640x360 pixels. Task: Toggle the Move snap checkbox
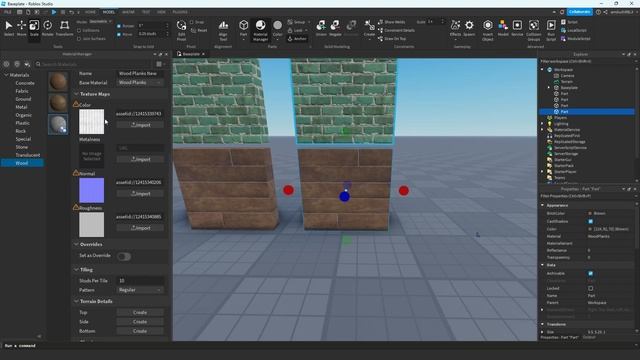click(119, 34)
